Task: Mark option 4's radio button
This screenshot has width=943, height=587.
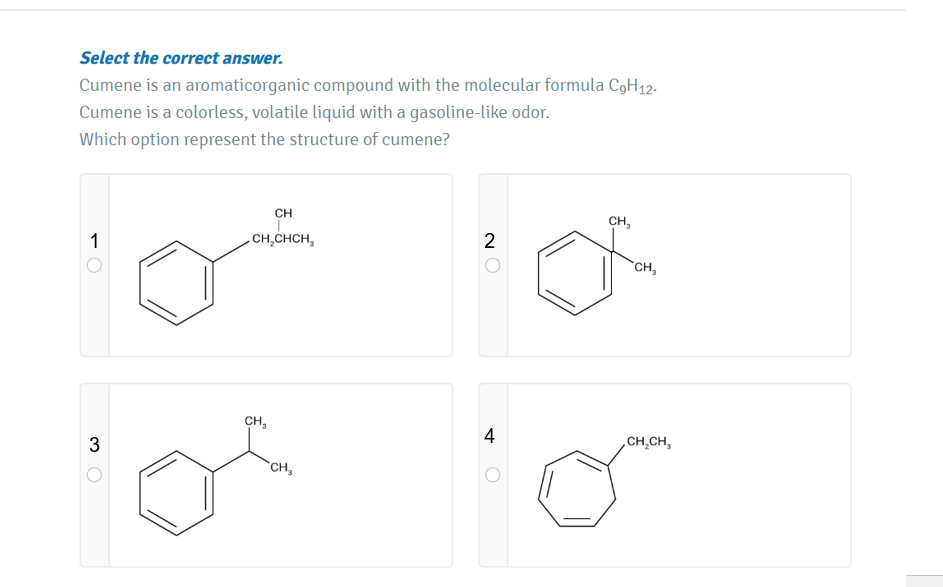Action: point(489,475)
